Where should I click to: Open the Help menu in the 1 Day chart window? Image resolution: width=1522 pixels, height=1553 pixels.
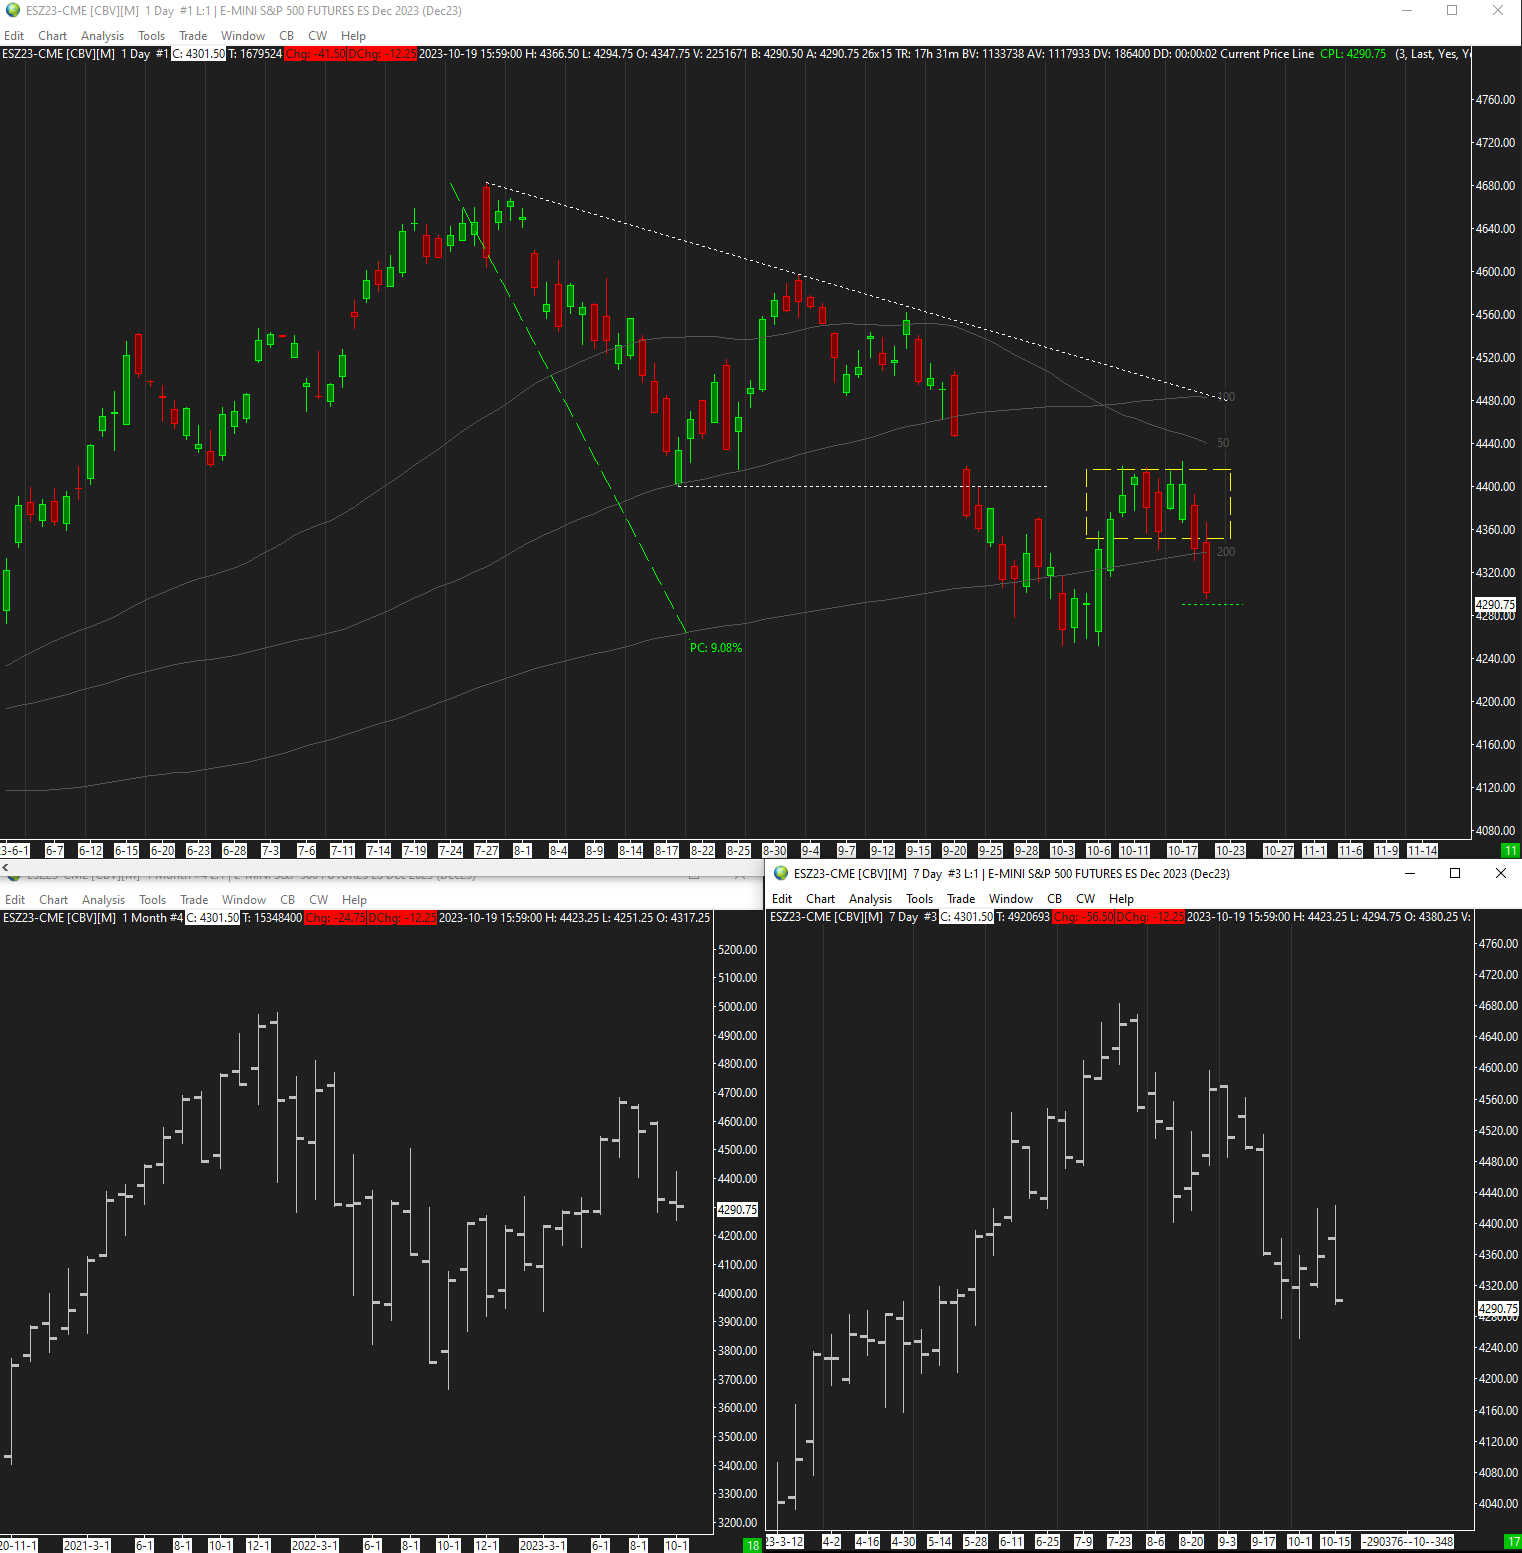coord(353,36)
